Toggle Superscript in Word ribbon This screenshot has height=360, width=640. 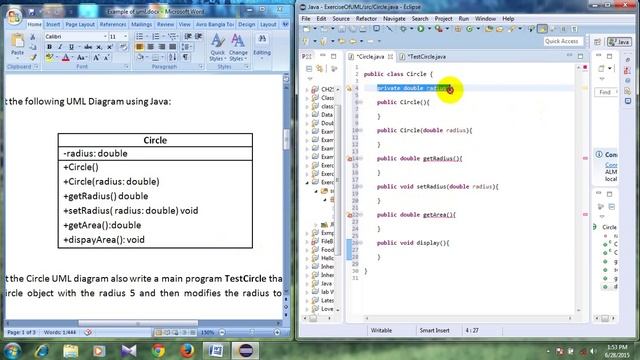(109, 47)
